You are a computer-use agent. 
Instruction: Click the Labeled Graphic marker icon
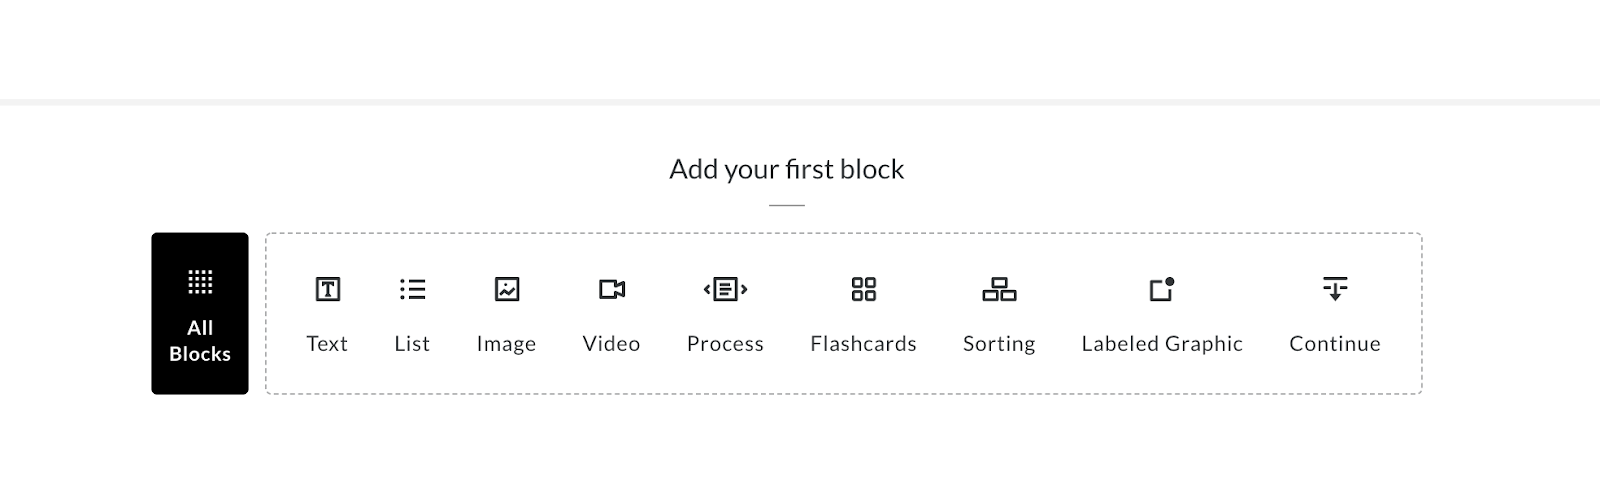(1161, 289)
